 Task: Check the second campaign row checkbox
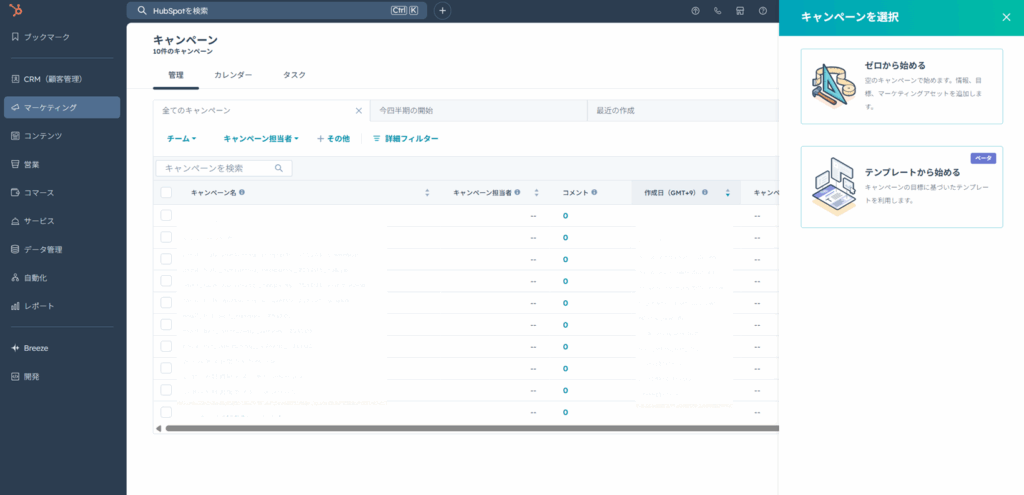(166, 237)
